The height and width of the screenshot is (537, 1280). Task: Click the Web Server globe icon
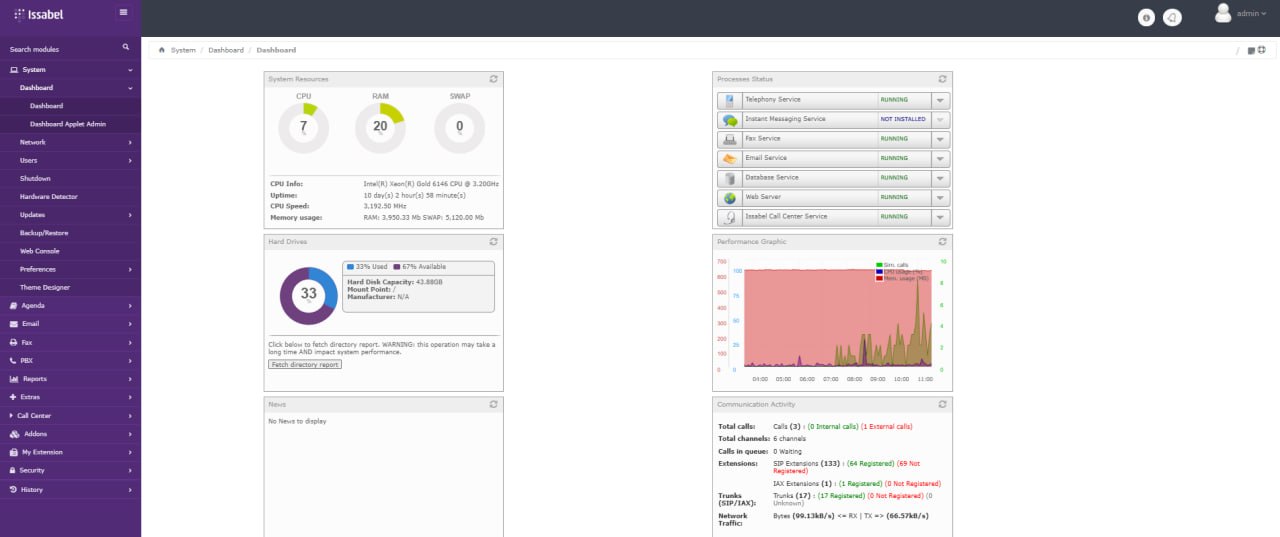[x=730, y=197]
